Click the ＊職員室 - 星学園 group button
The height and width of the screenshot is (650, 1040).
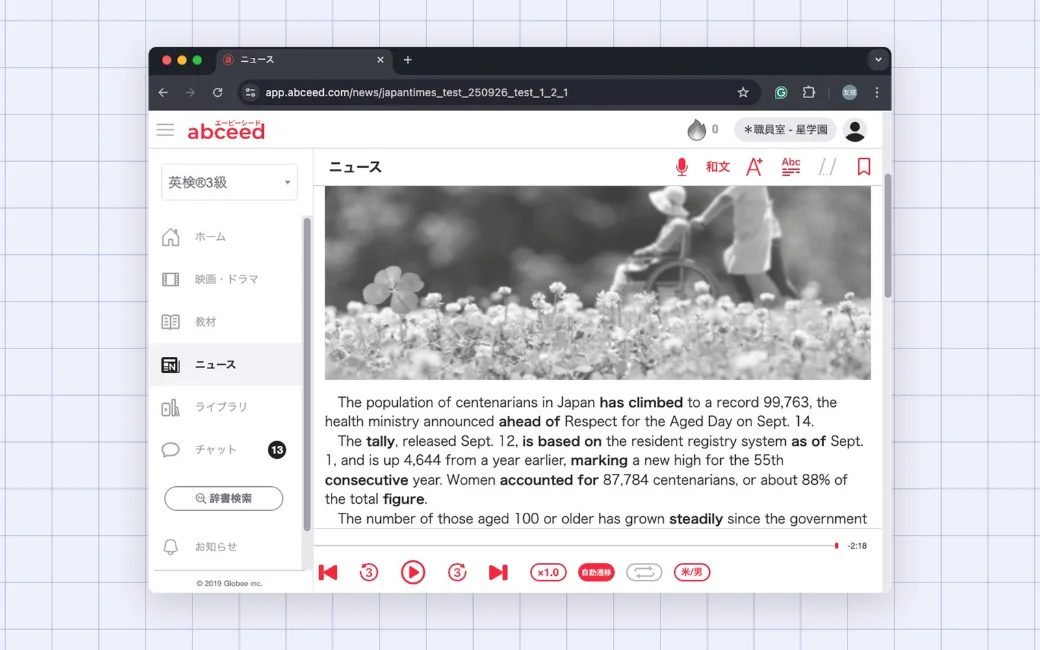tap(785, 130)
